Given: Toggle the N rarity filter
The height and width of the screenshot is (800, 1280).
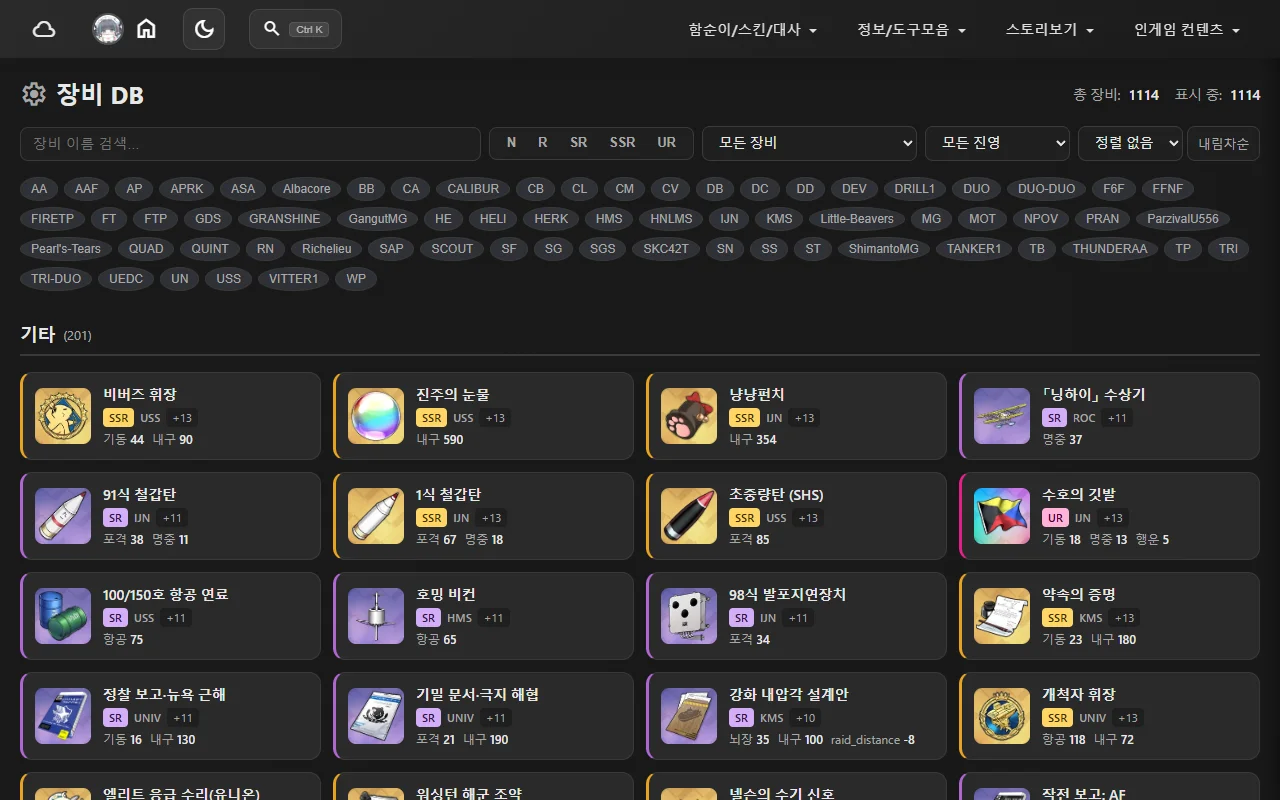Looking at the screenshot, I should tap(511, 143).
